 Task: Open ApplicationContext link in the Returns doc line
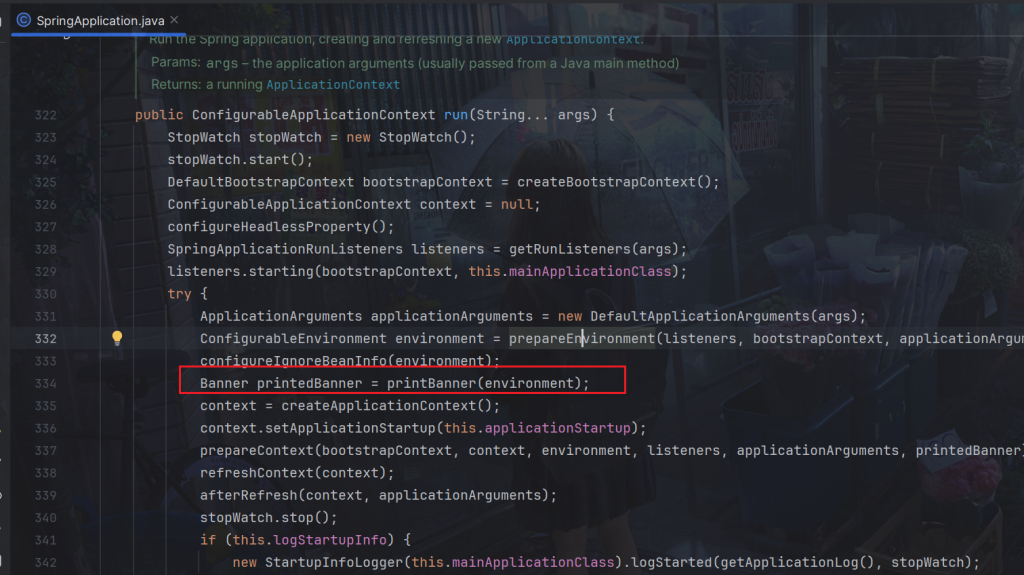333,85
